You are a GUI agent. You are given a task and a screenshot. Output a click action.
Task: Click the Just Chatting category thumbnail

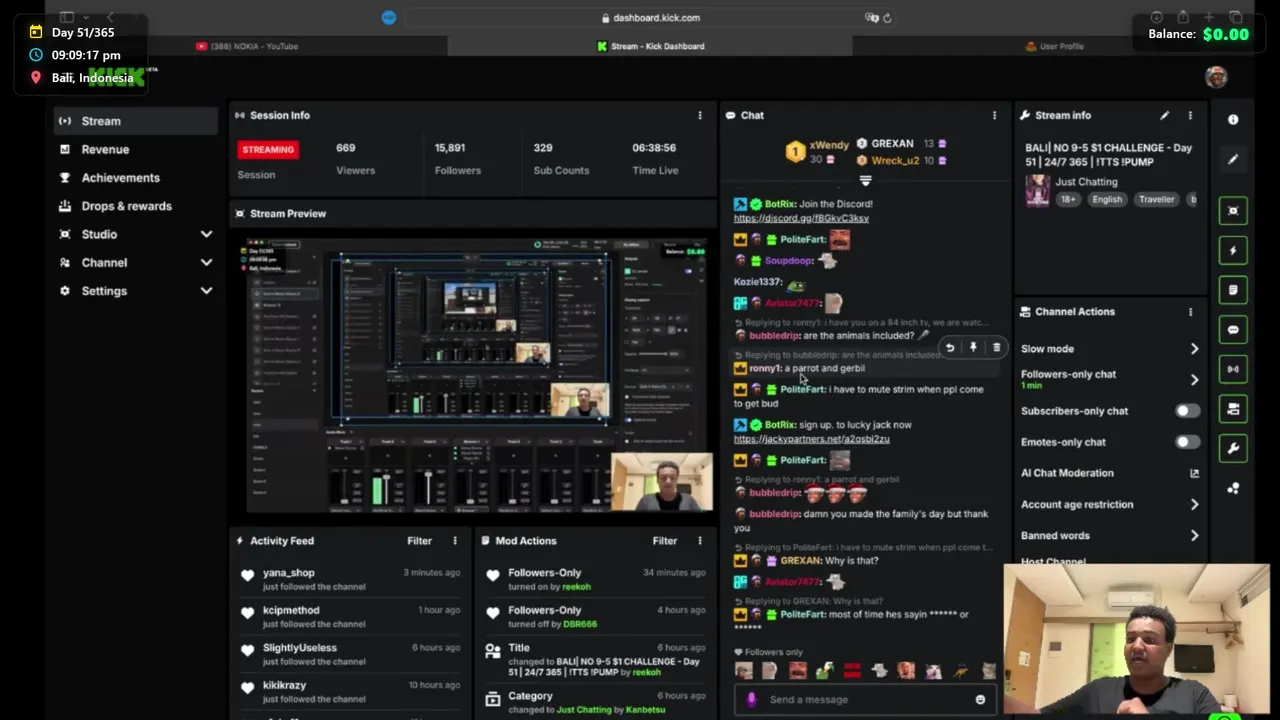(1037, 190)
